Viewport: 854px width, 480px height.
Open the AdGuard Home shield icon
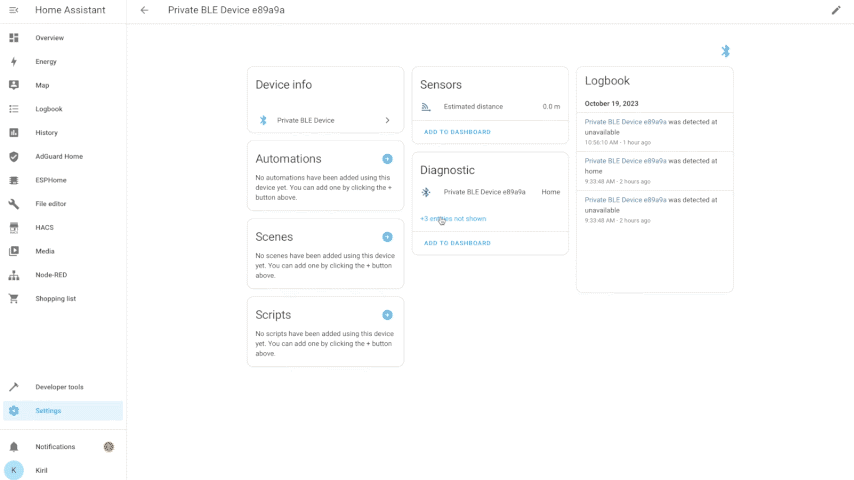click(x=14, y=156)
